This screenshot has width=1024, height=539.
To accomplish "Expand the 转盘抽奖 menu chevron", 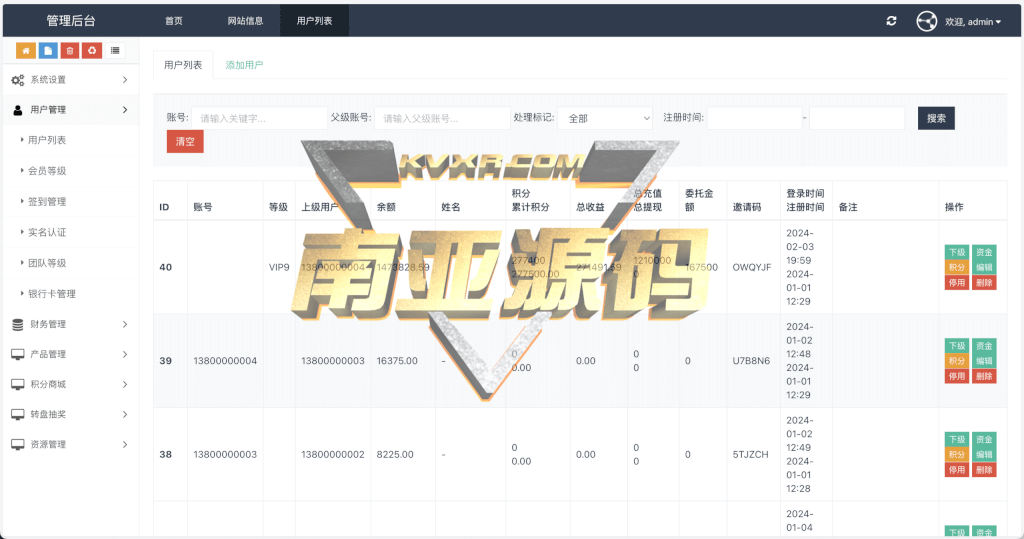I will (x=125, y=414).
